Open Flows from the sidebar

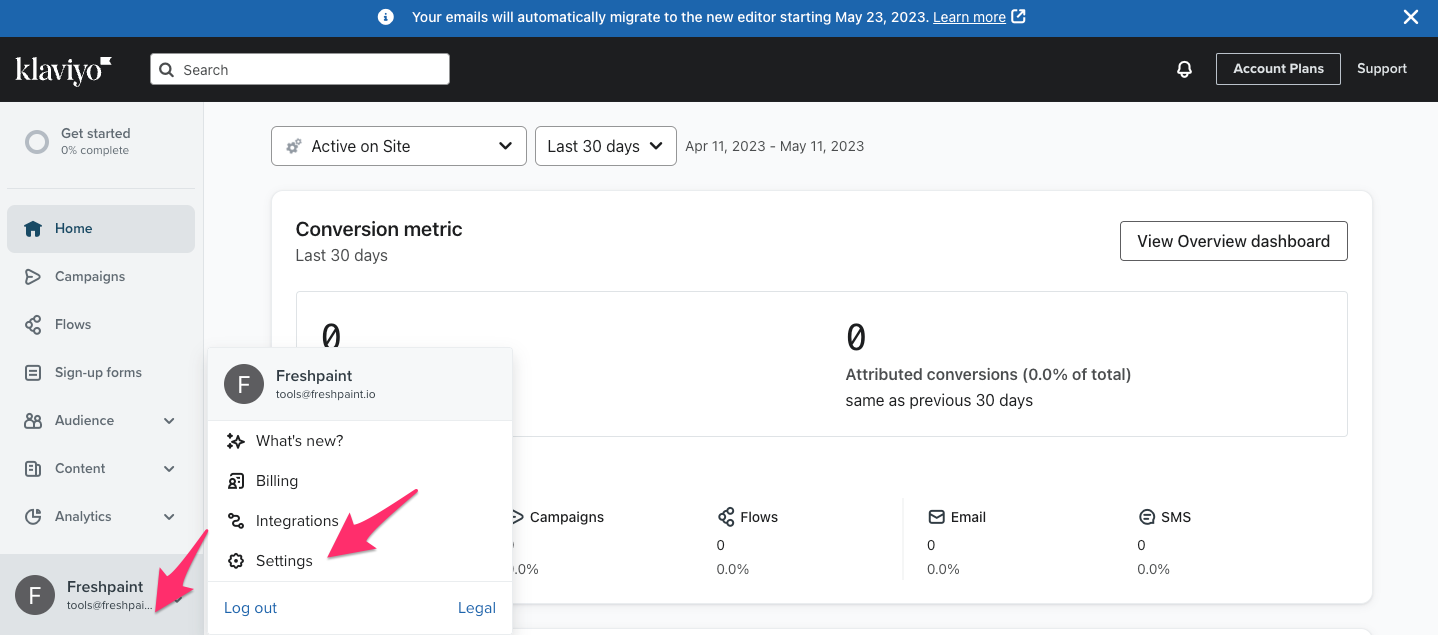coord(73,325)
